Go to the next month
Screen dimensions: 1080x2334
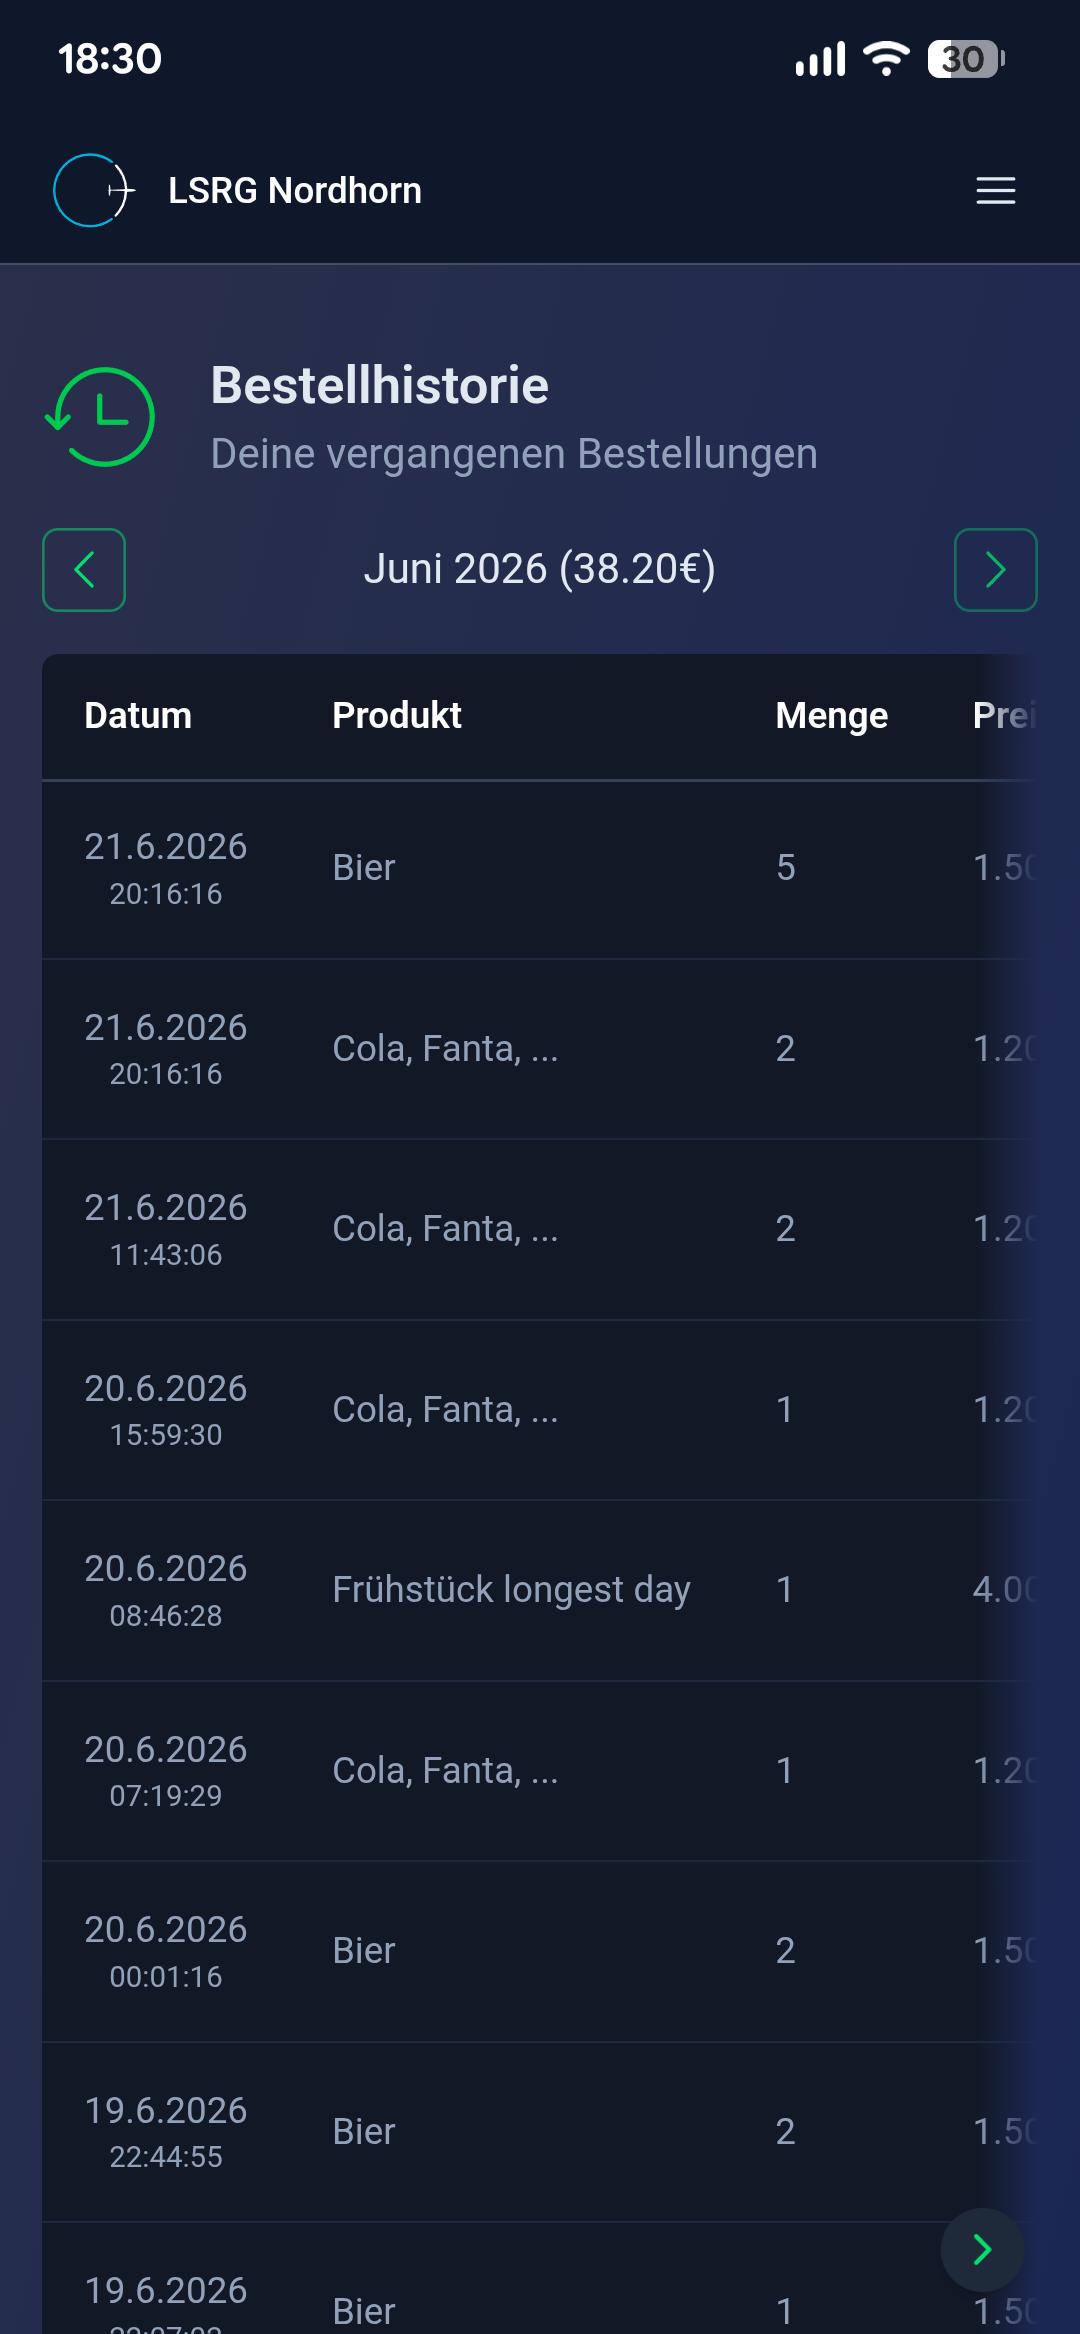(x=996, y=570)
